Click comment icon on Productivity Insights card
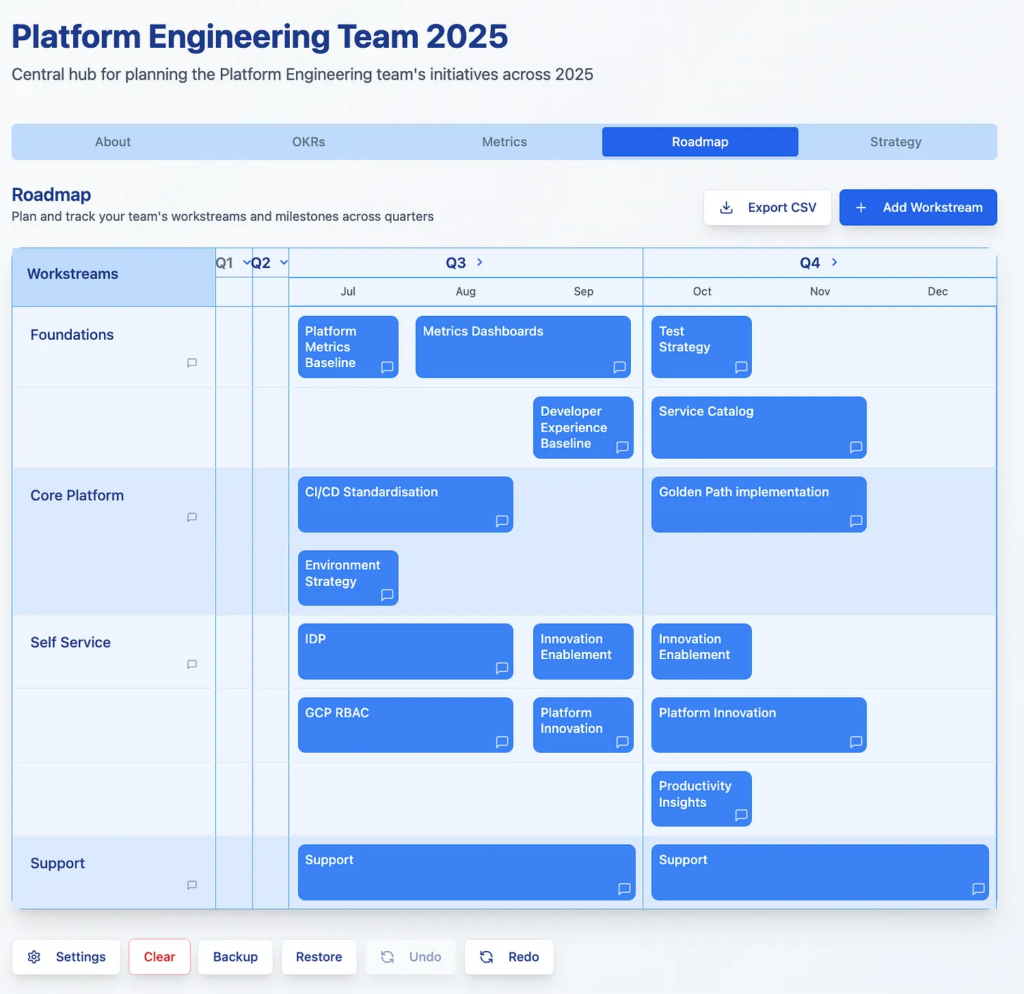1024x994 pixels. pyautogui.click(x=741, y=815)
